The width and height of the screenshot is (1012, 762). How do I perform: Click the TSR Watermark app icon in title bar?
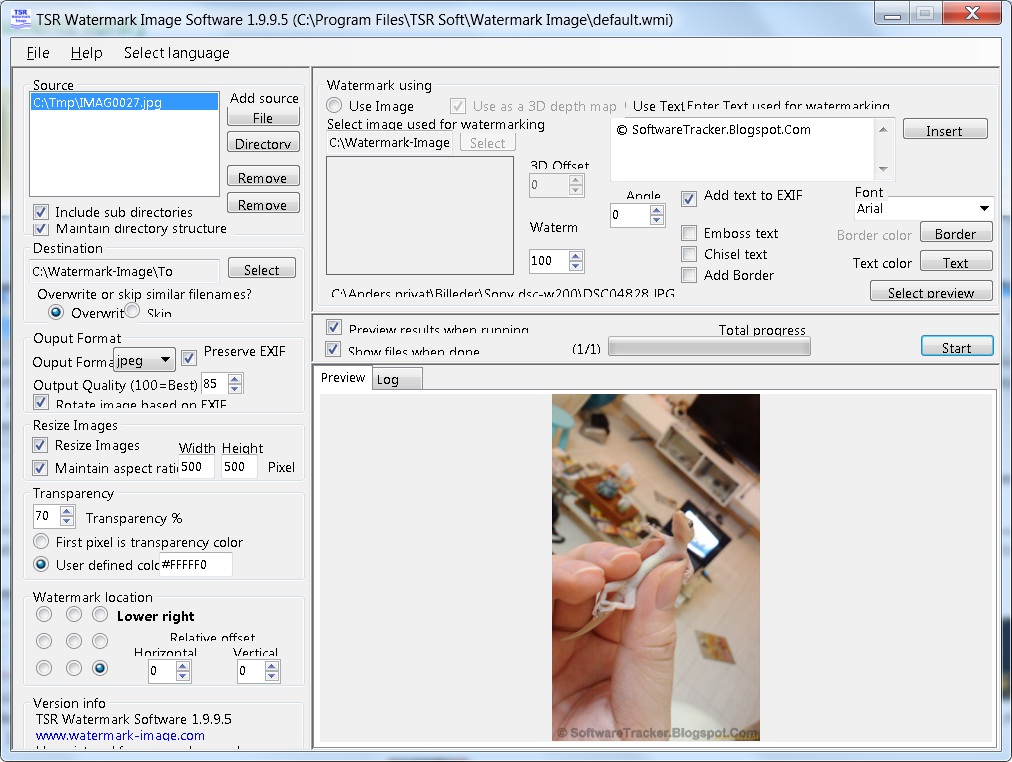tap(20, 17)
